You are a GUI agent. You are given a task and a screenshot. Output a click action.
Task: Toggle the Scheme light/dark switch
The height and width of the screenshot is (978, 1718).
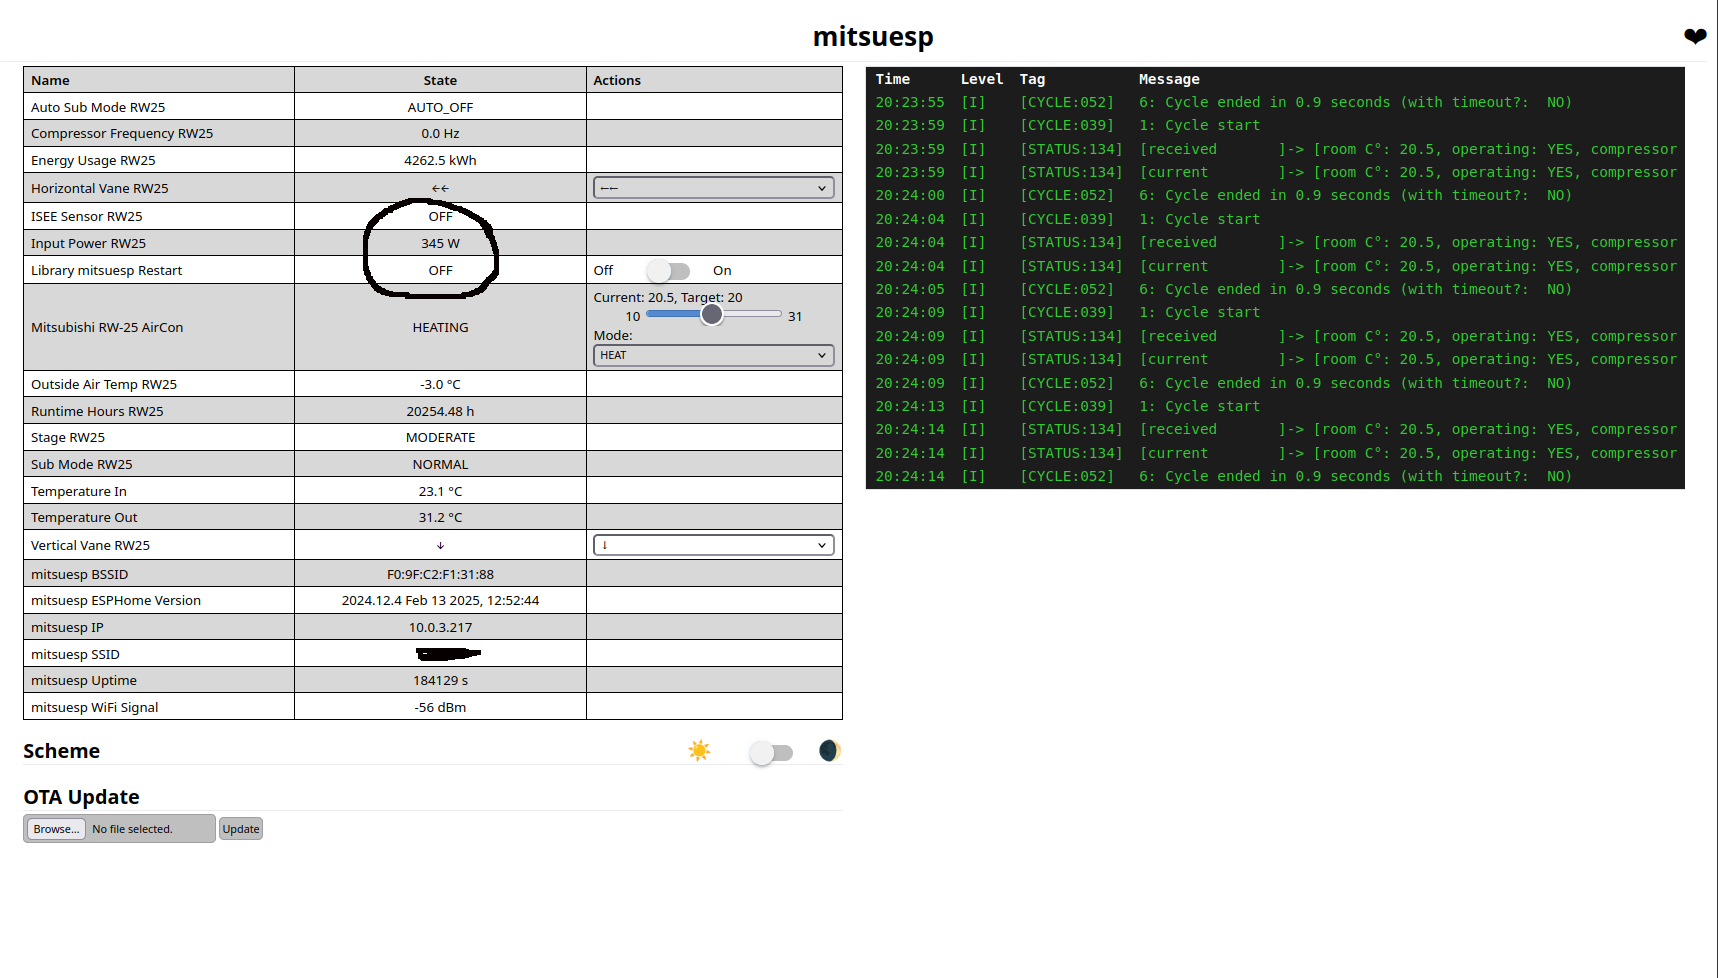pyautogui.click(x=771, y=751)
